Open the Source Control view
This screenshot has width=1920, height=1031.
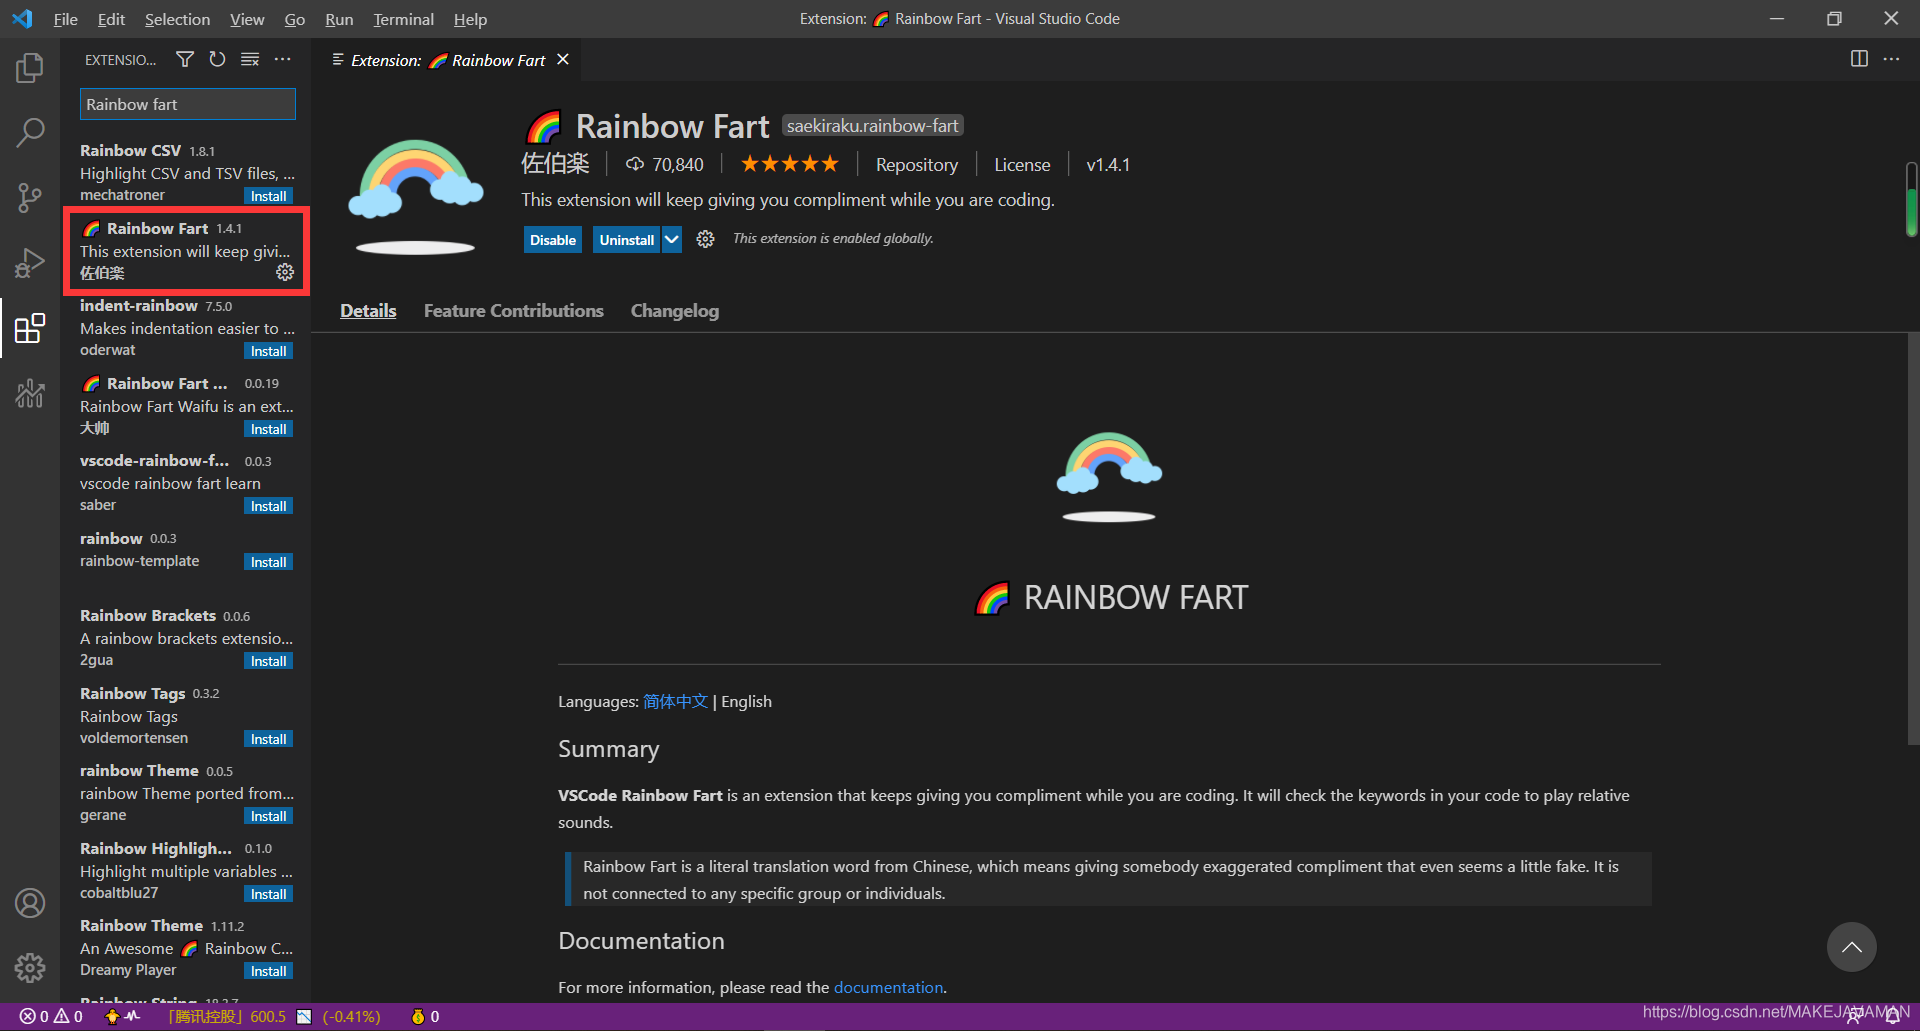pos(30,197)
